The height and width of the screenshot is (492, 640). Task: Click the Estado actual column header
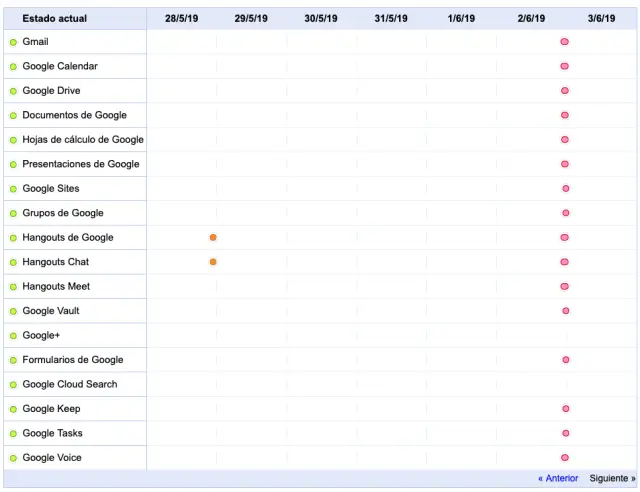[x=55, y=18]
